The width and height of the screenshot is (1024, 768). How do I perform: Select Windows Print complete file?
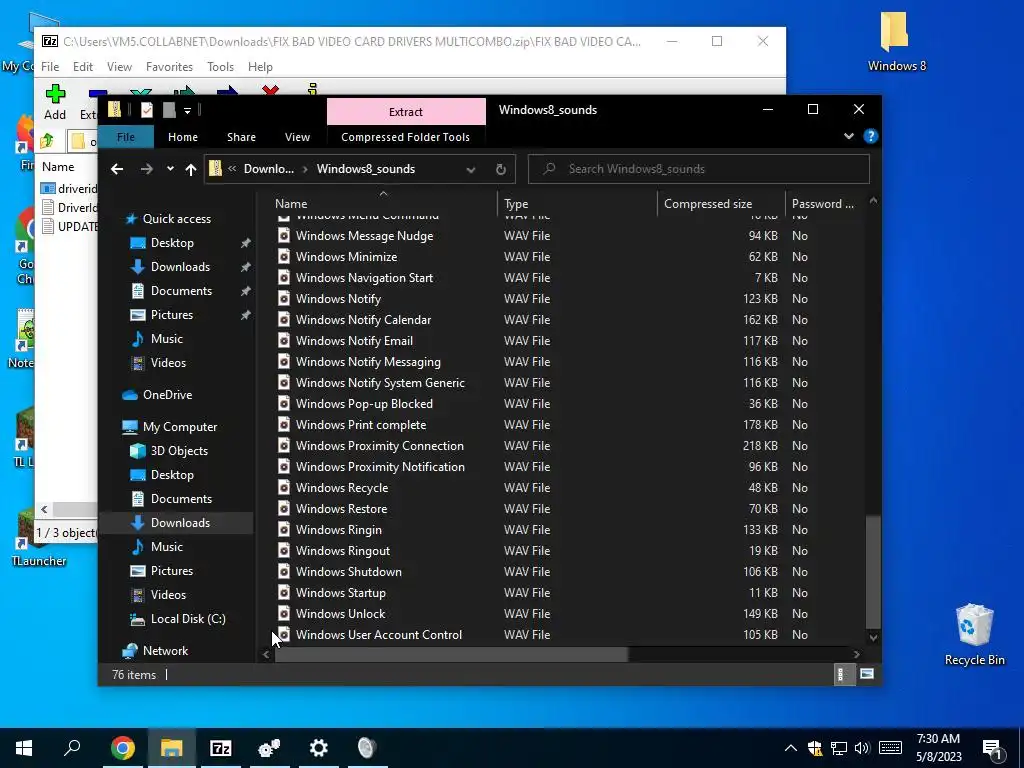click(x=360, y=424)
